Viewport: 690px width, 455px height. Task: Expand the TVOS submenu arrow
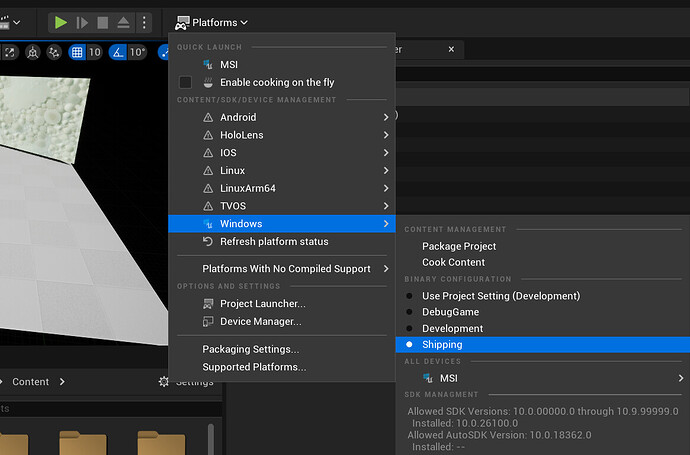(386, 206)
